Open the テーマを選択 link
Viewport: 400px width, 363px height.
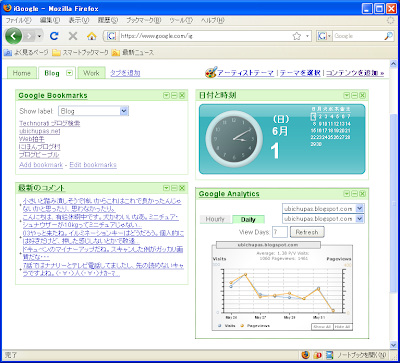tap(300, 73)
